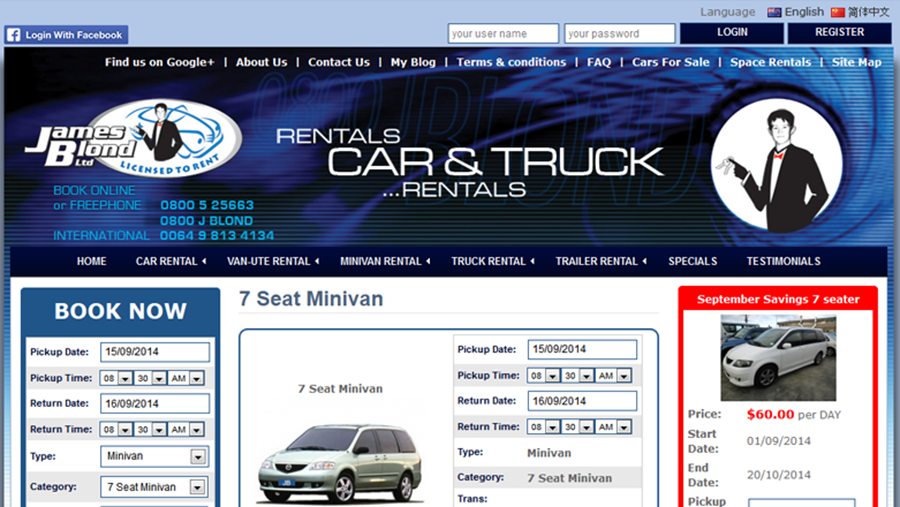
Task: Open the Type dropdown showing Minivan
Action: coord(154,456)
